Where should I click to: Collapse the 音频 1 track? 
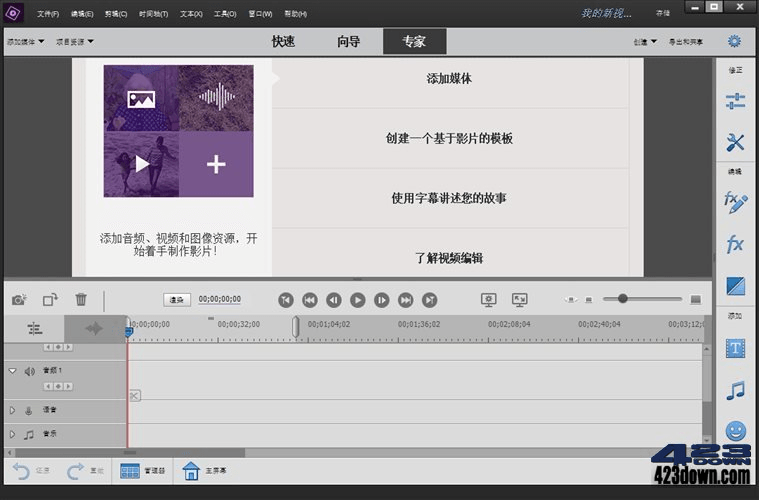pos(13,371)
